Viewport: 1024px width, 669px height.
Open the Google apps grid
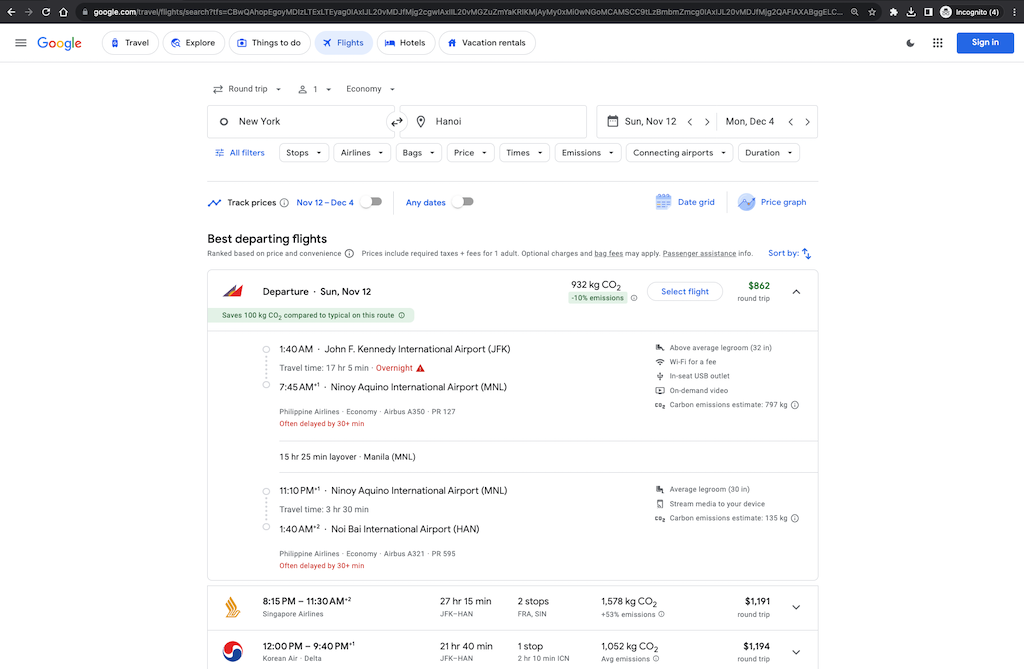938,42
